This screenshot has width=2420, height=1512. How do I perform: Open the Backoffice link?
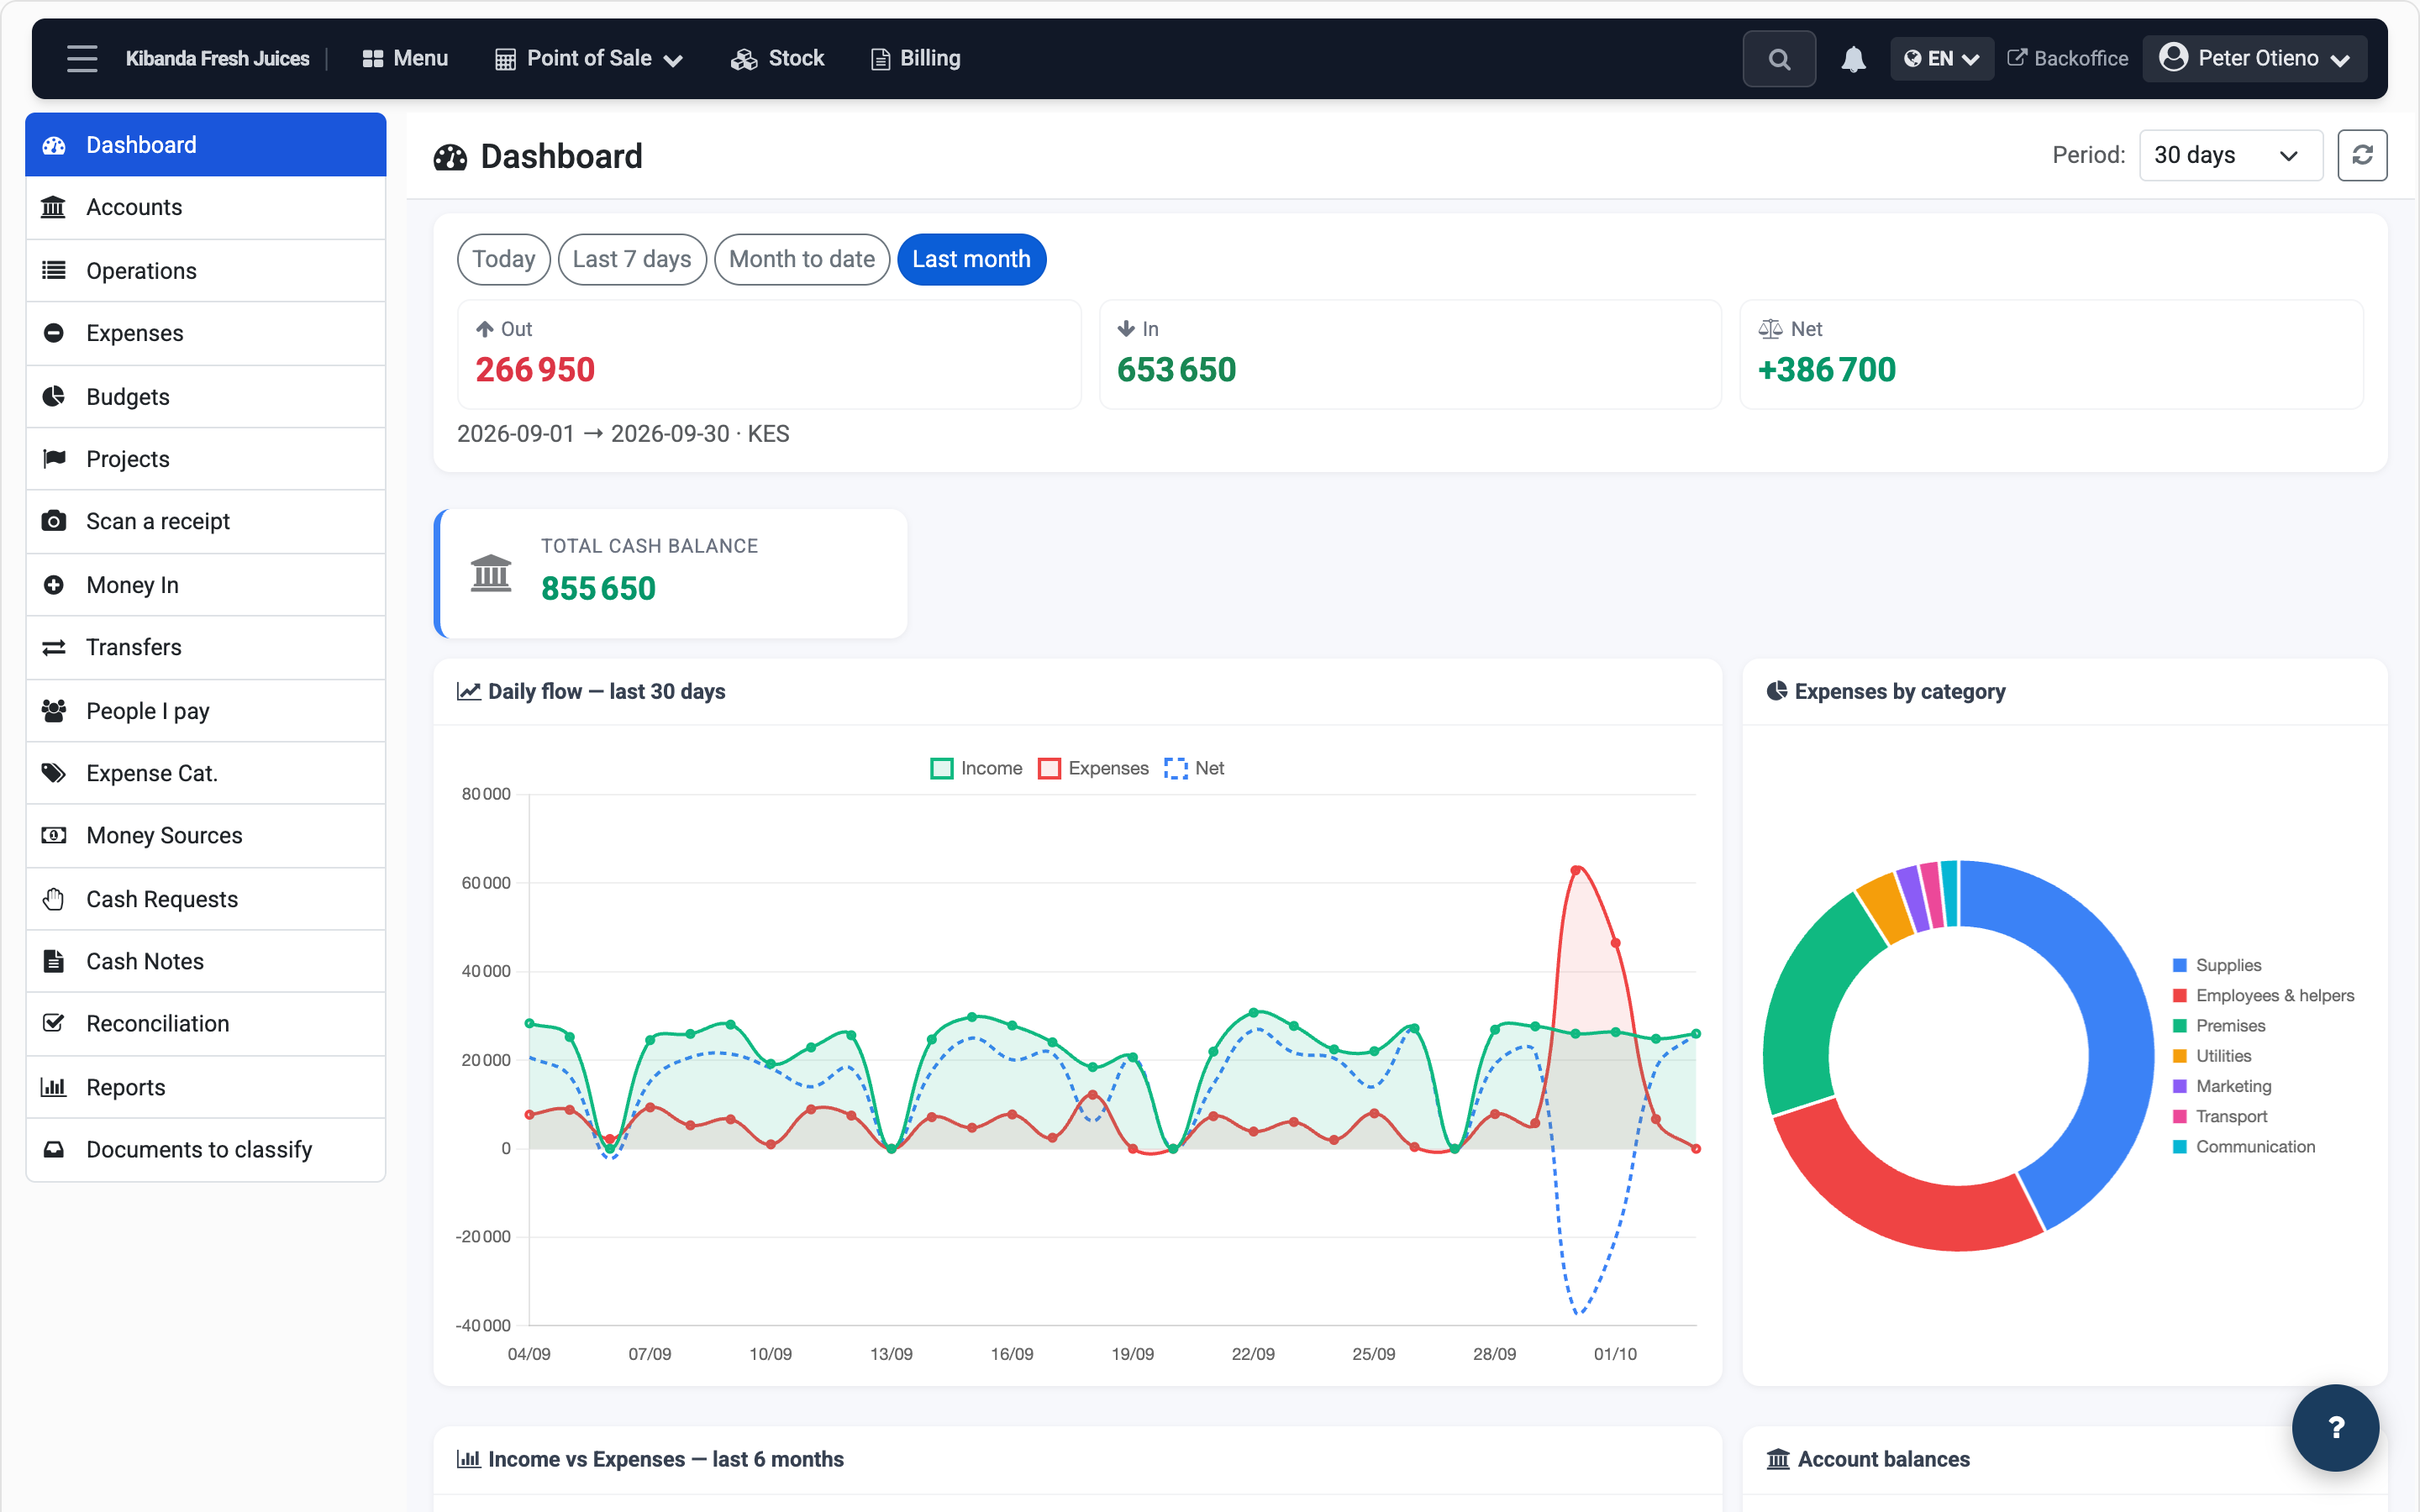pos(2068,59)
